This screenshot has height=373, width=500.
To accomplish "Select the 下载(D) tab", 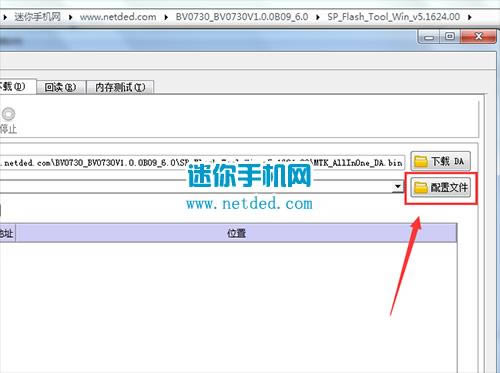I will point(17,87).
